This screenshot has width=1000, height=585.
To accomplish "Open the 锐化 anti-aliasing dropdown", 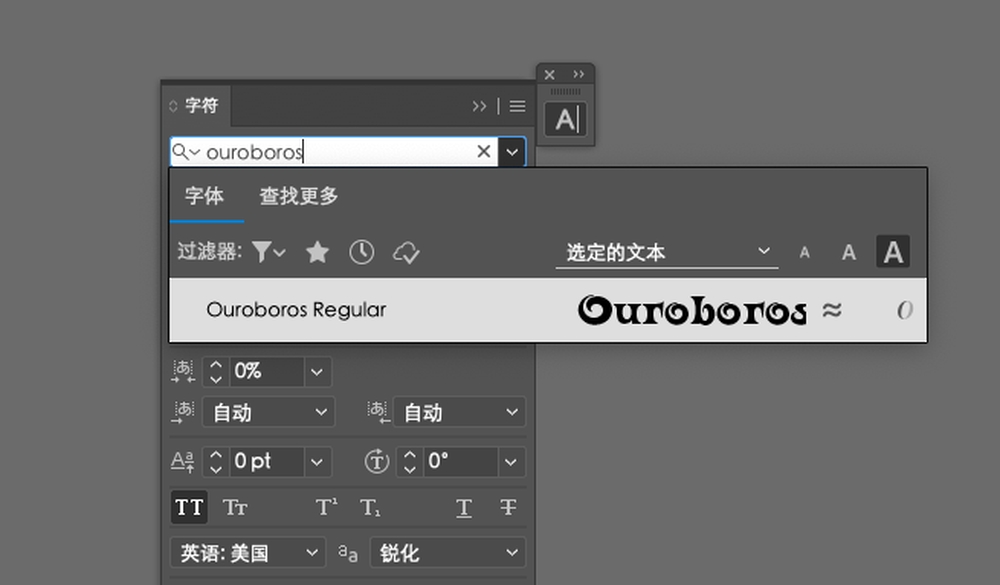I will tap(448, 552).
